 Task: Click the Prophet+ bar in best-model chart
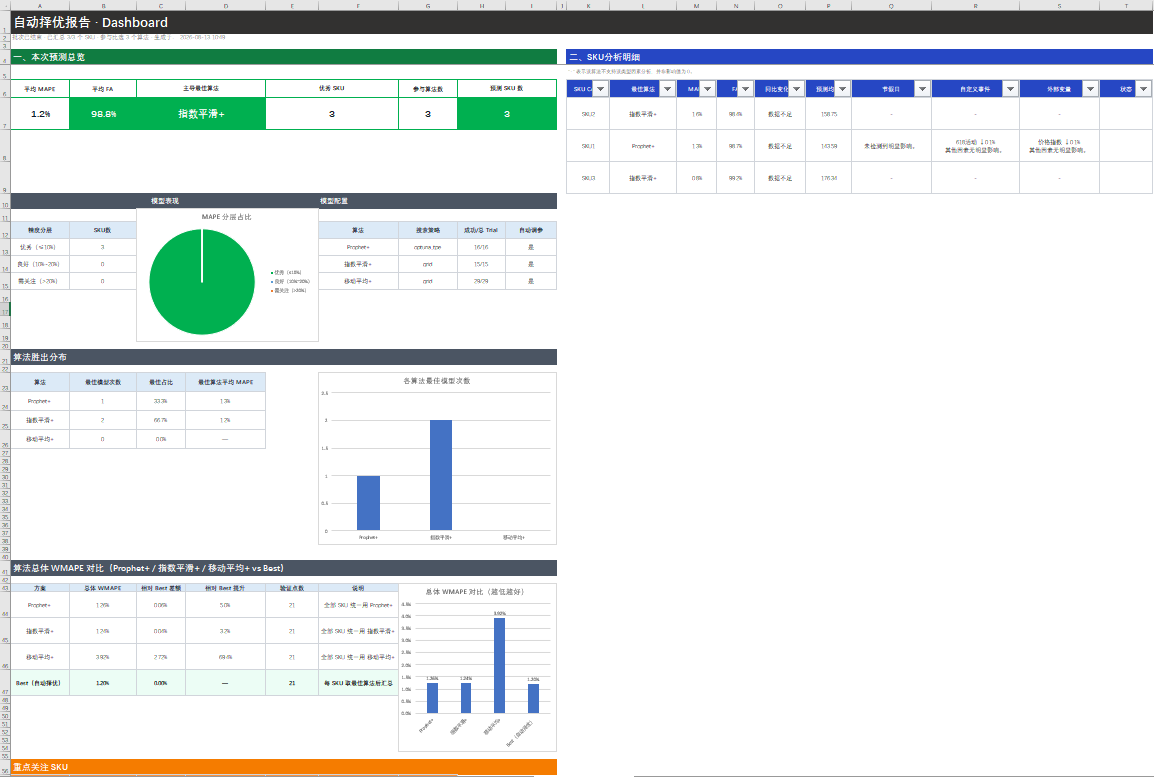(368, 503)
